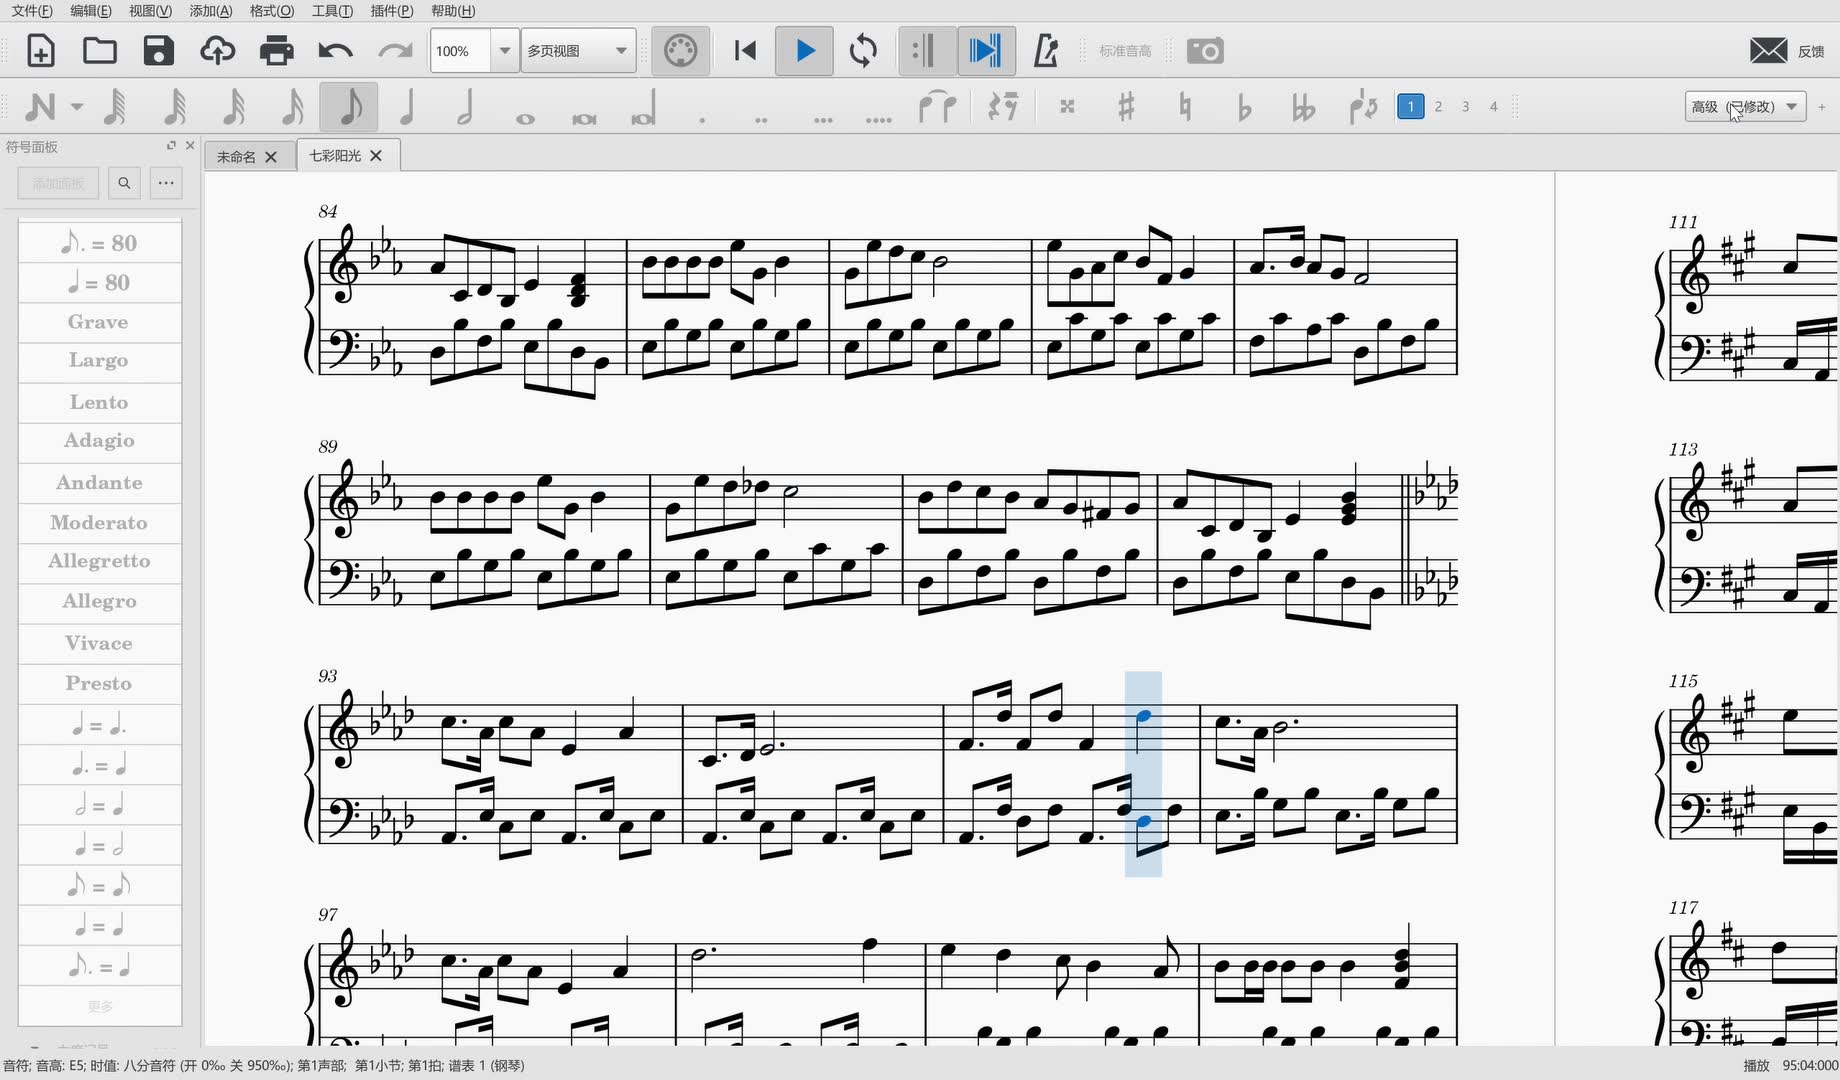1840x1080 pixels.
Task: Select half note duration
Action: [x=465, y=107]
